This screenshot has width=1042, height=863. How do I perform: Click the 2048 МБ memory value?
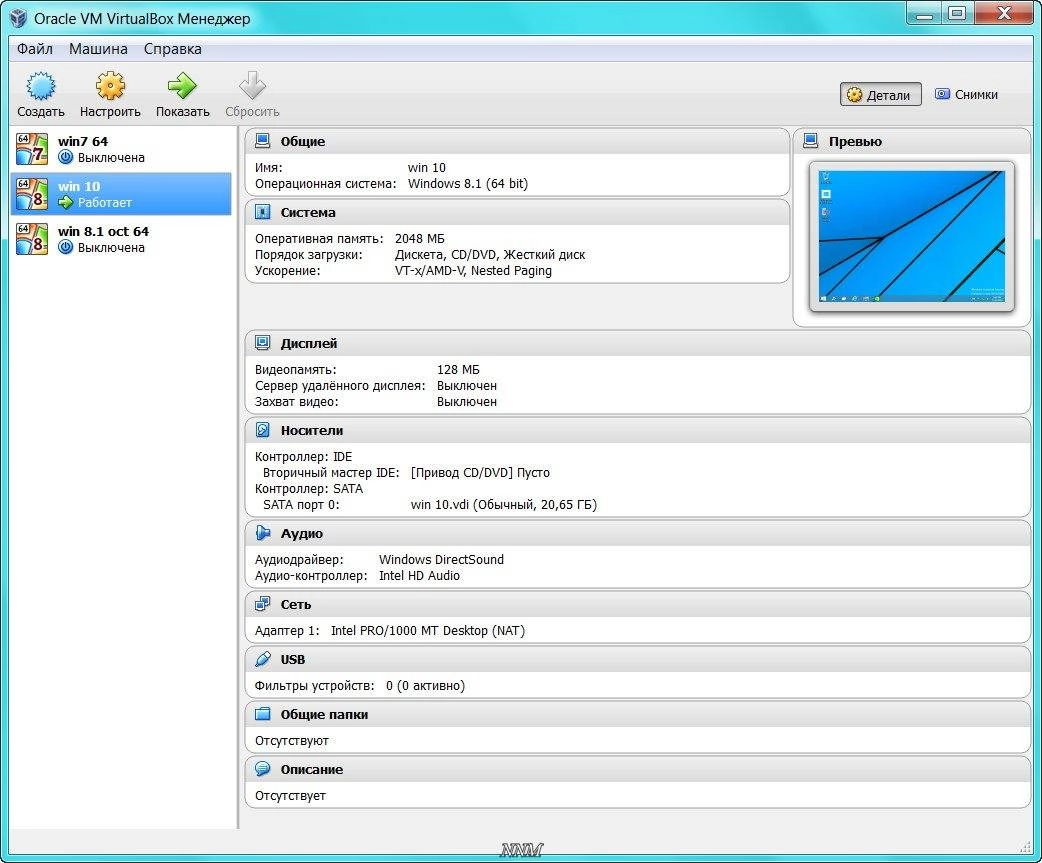[x=419, y=239]
